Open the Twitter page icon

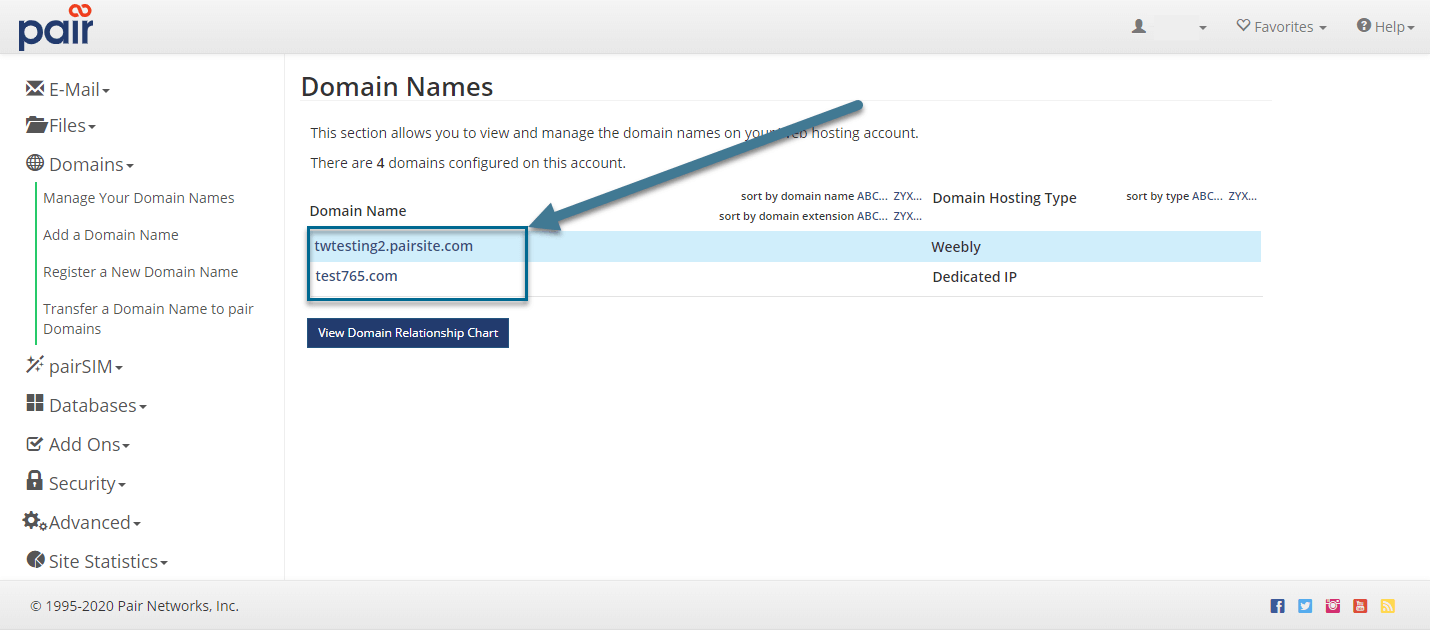coord(1305,606)
